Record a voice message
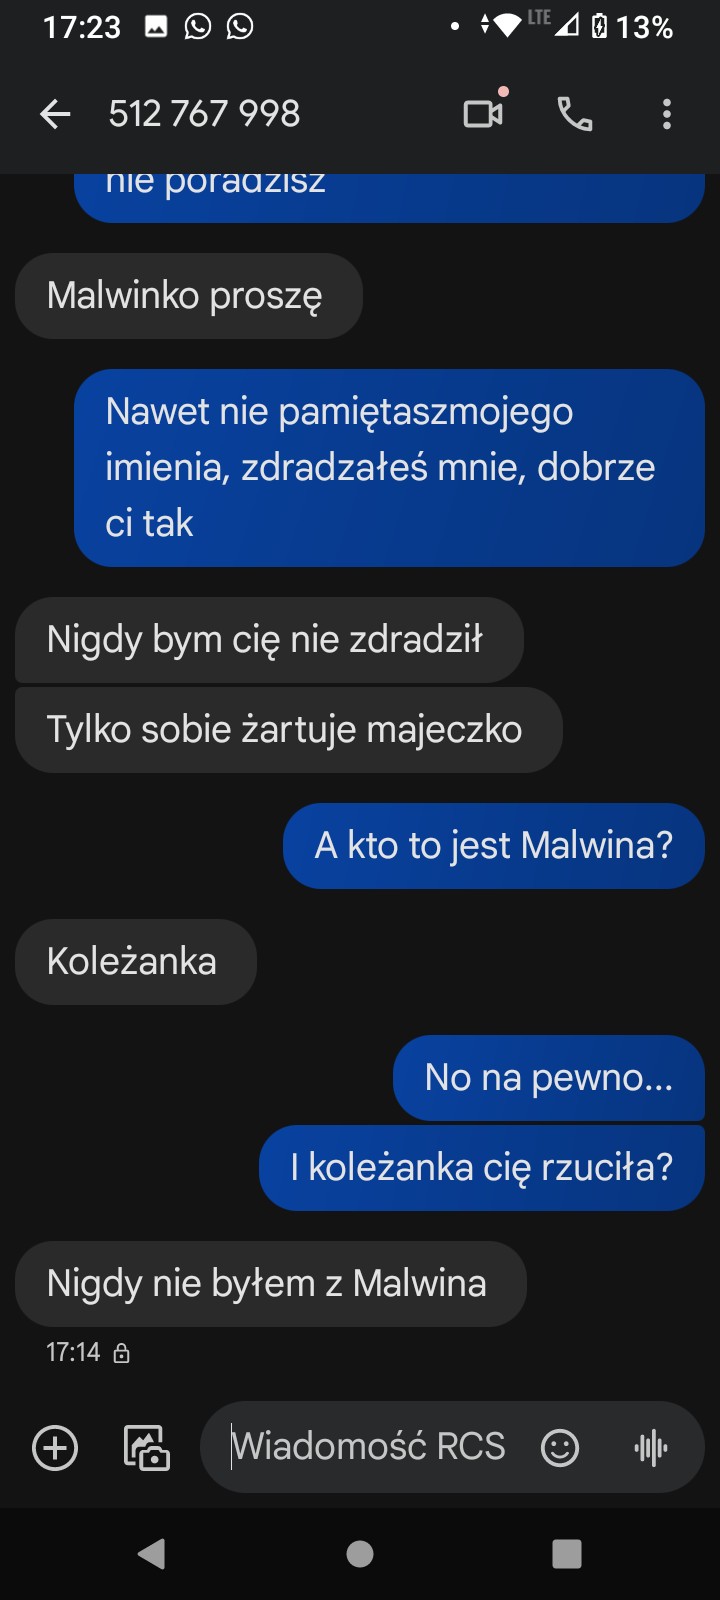 (651, 1447)
